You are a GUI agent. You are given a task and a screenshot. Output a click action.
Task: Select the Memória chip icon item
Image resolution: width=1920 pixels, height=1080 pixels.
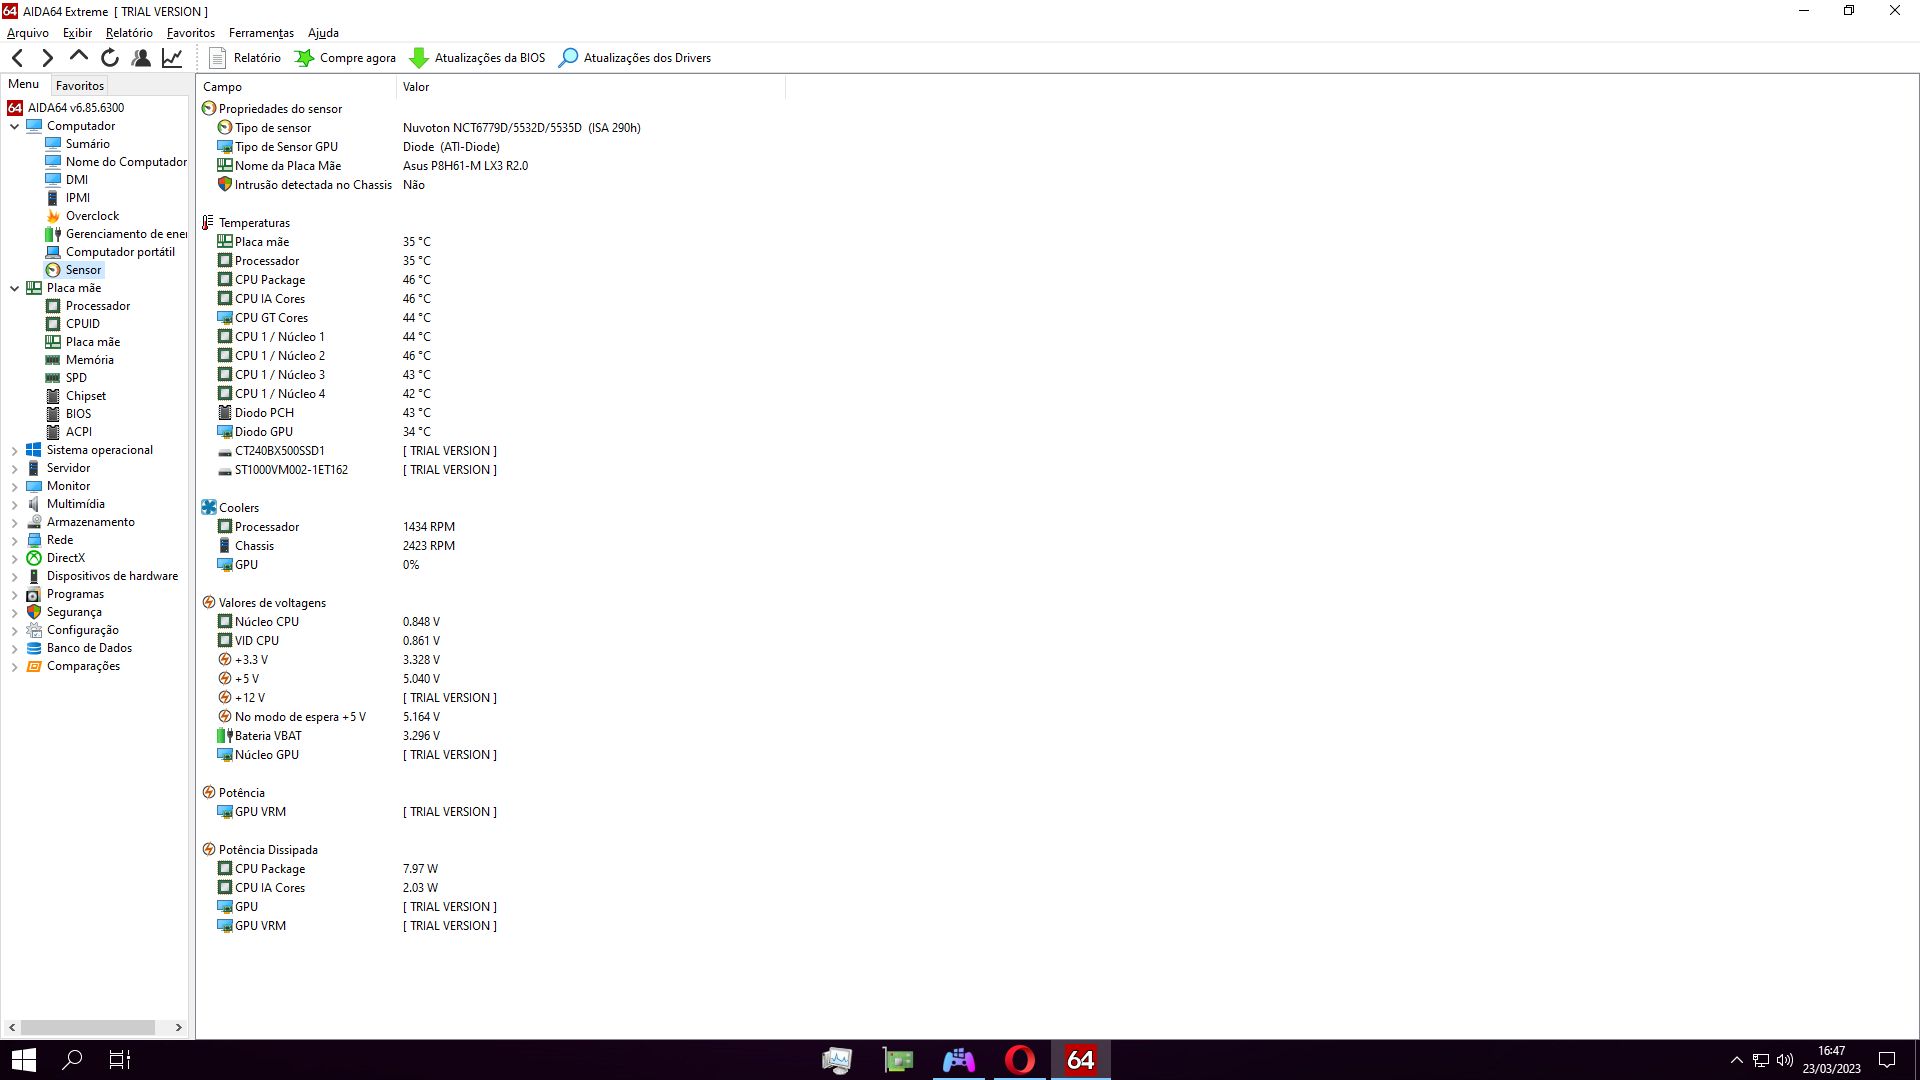click(53, 360)
